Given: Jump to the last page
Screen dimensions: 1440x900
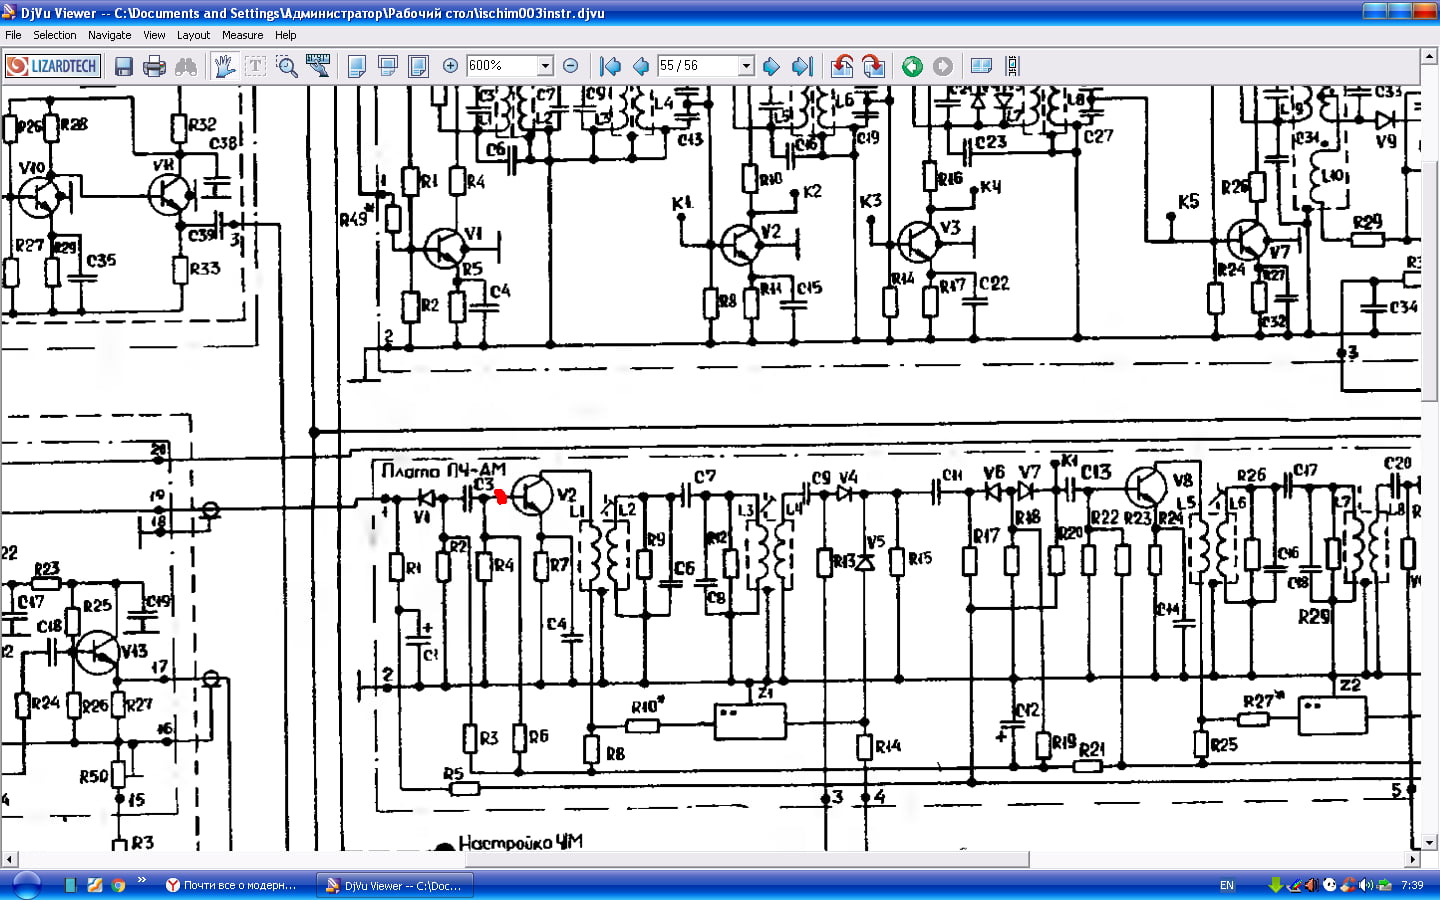Looking at the screenshot, I should click(x=802, y=66).
